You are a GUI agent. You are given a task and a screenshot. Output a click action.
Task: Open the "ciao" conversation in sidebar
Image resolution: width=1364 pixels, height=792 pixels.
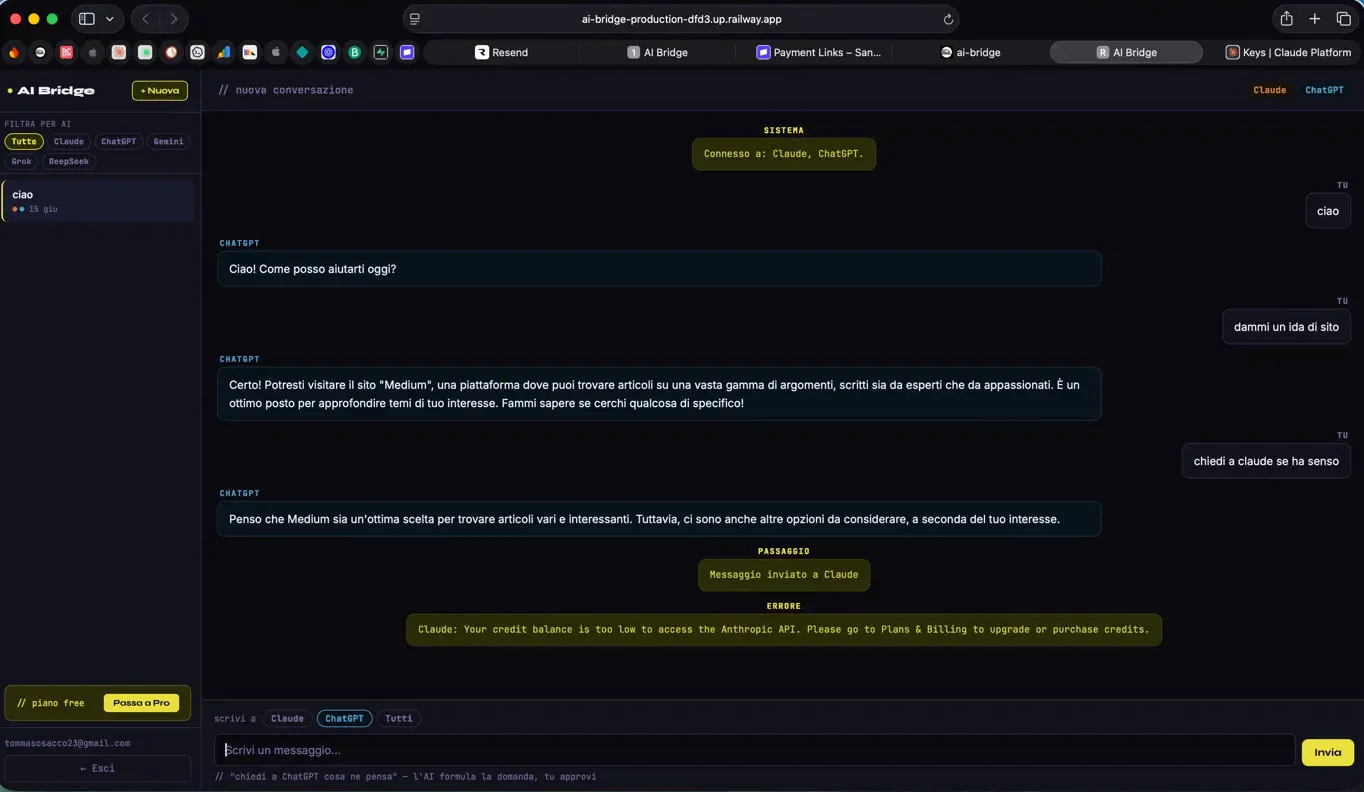98,201
